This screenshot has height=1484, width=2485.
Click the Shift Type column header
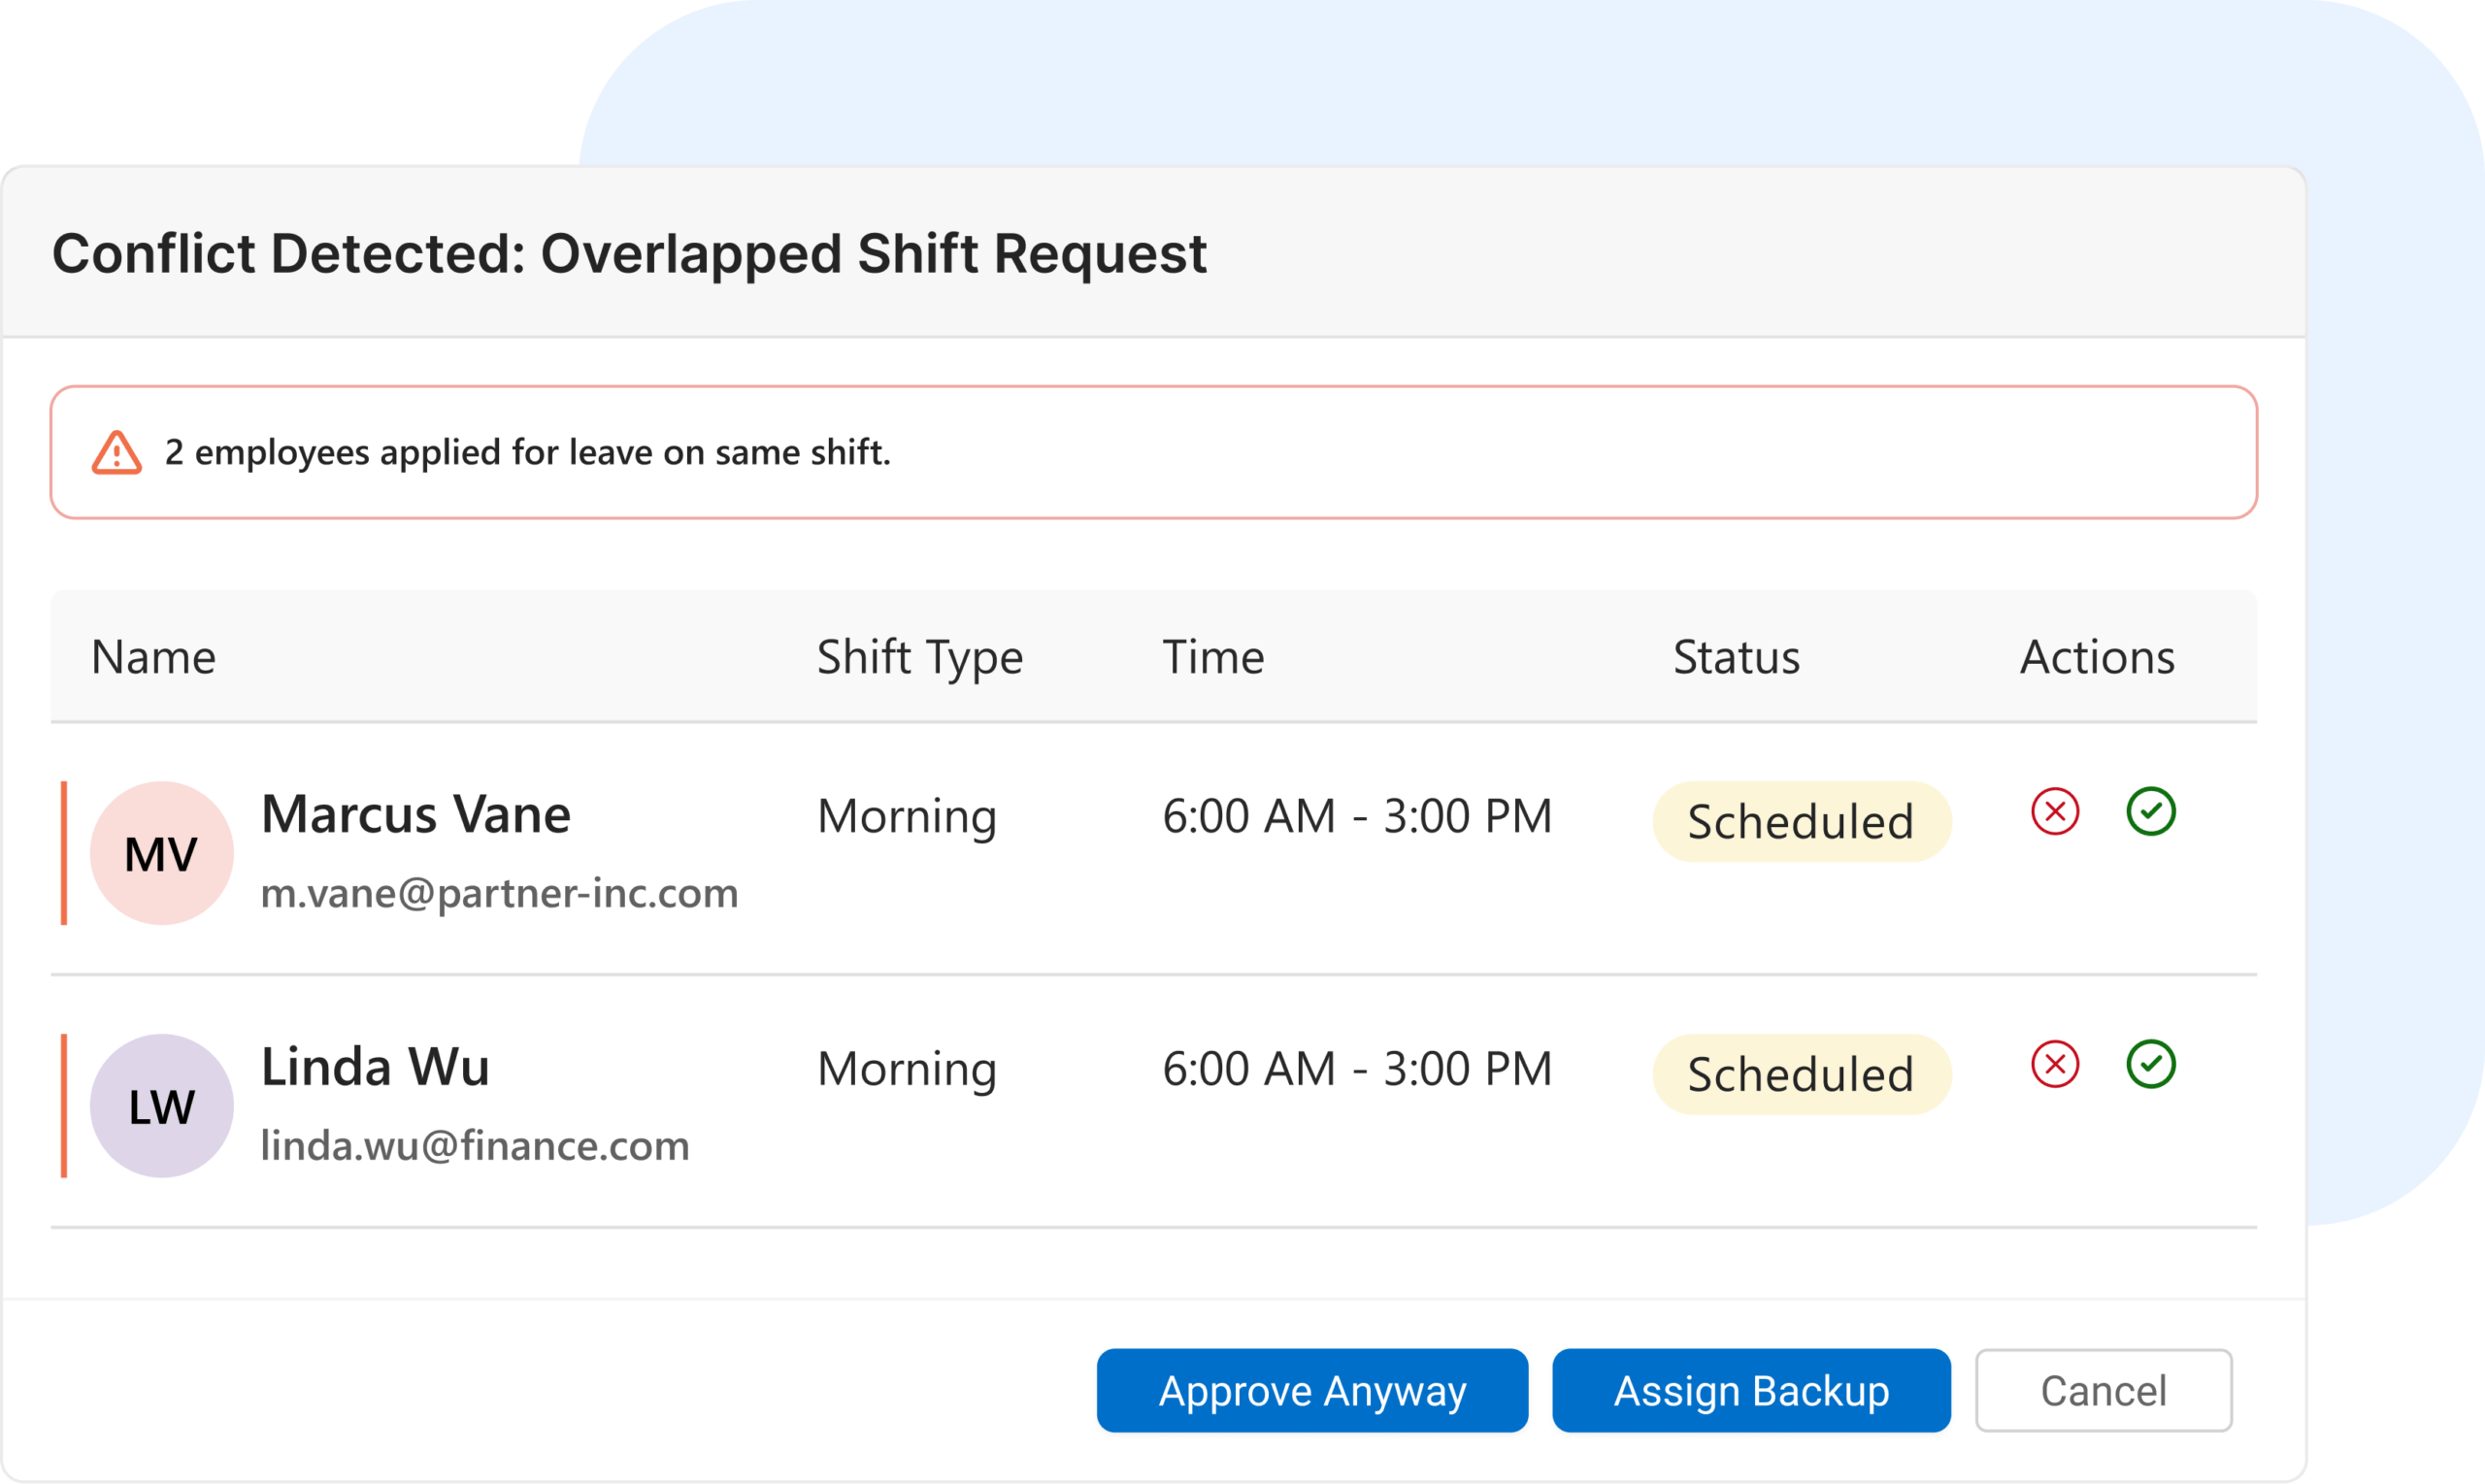pyautogui.click(x=920, y=657)
